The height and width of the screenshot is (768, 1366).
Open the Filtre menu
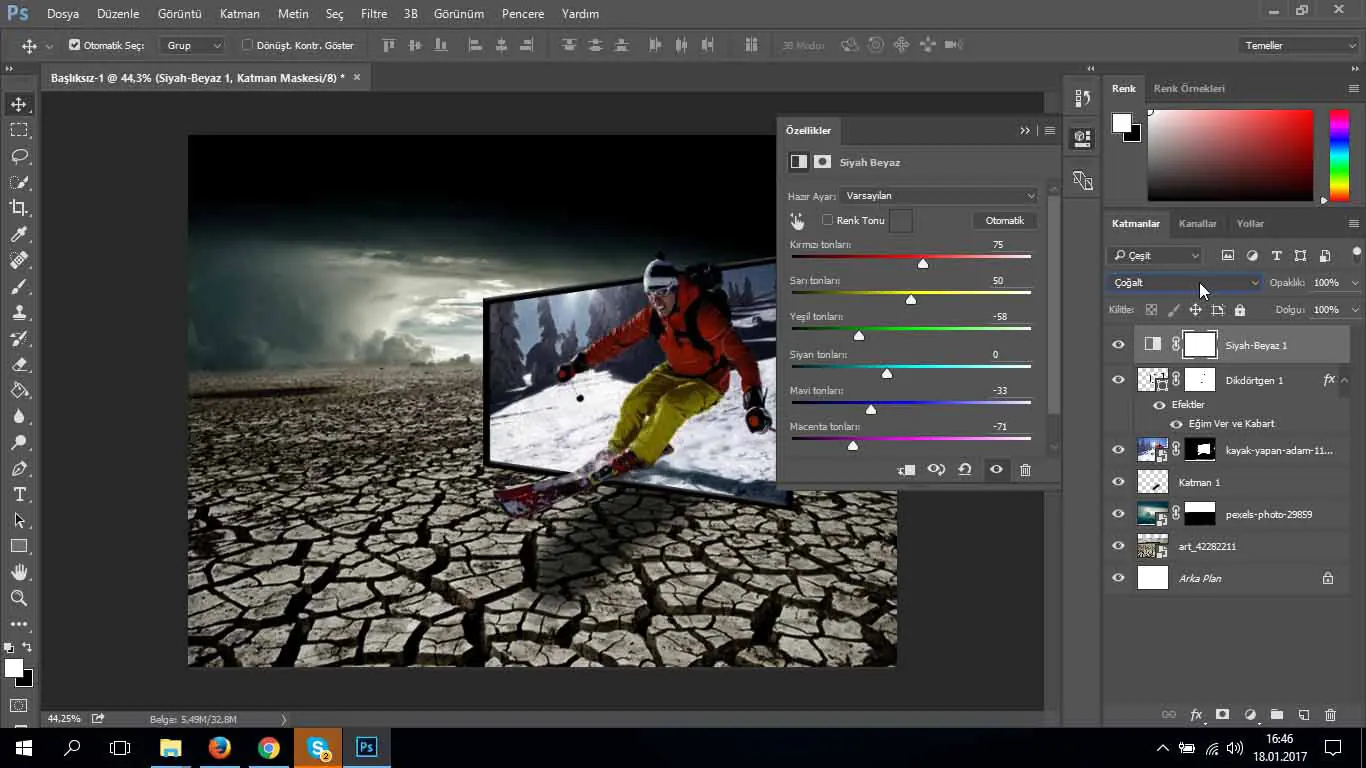click(x=374, y=14)
